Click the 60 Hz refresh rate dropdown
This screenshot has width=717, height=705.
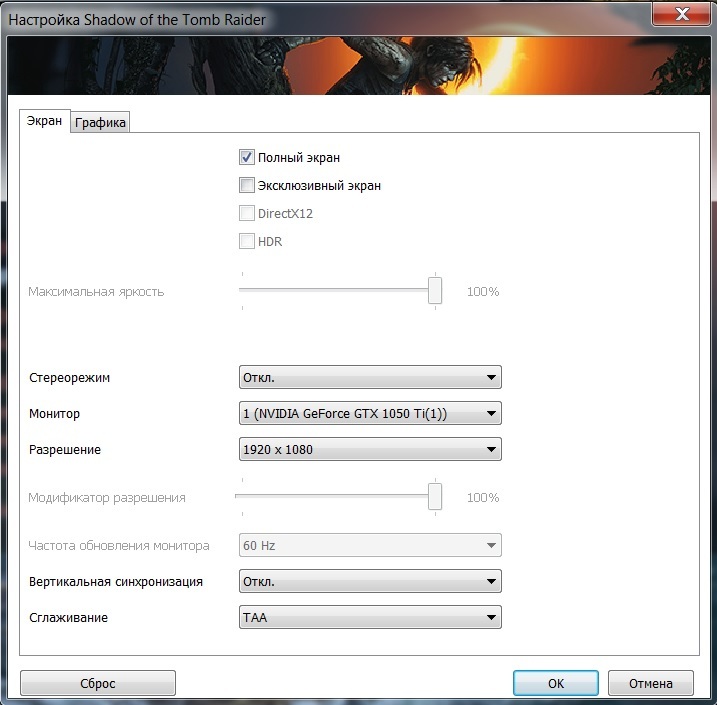(369, 546)
